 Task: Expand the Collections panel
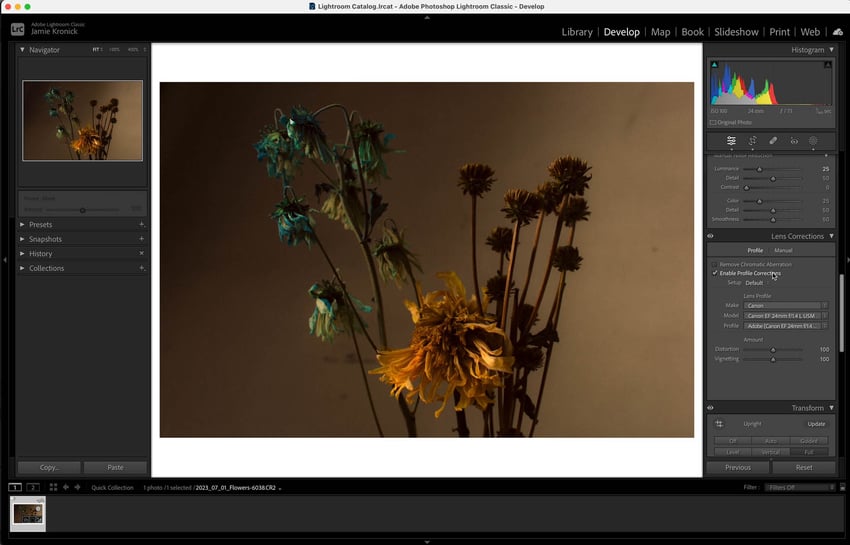[22, 268]
